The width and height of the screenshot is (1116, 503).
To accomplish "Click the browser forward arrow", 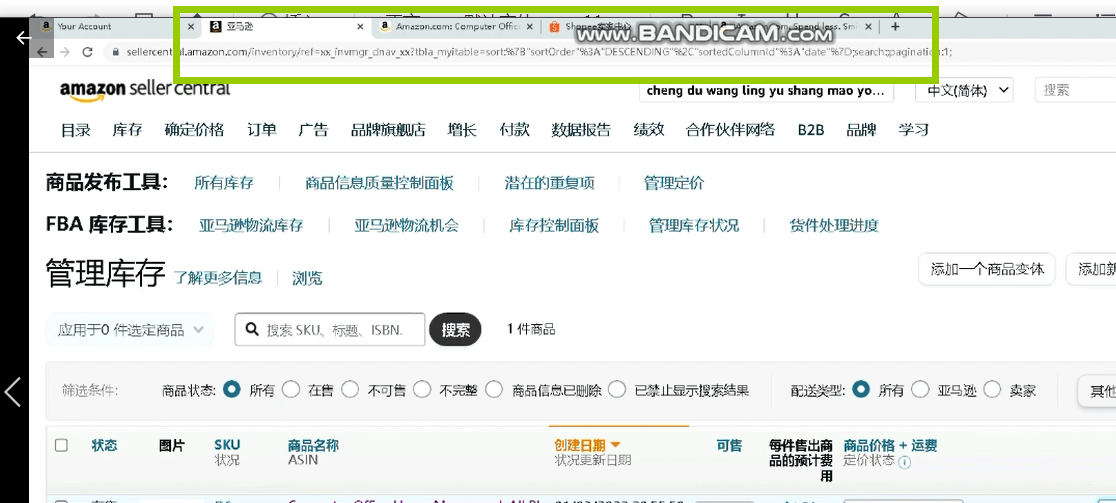I will (65, 52).
